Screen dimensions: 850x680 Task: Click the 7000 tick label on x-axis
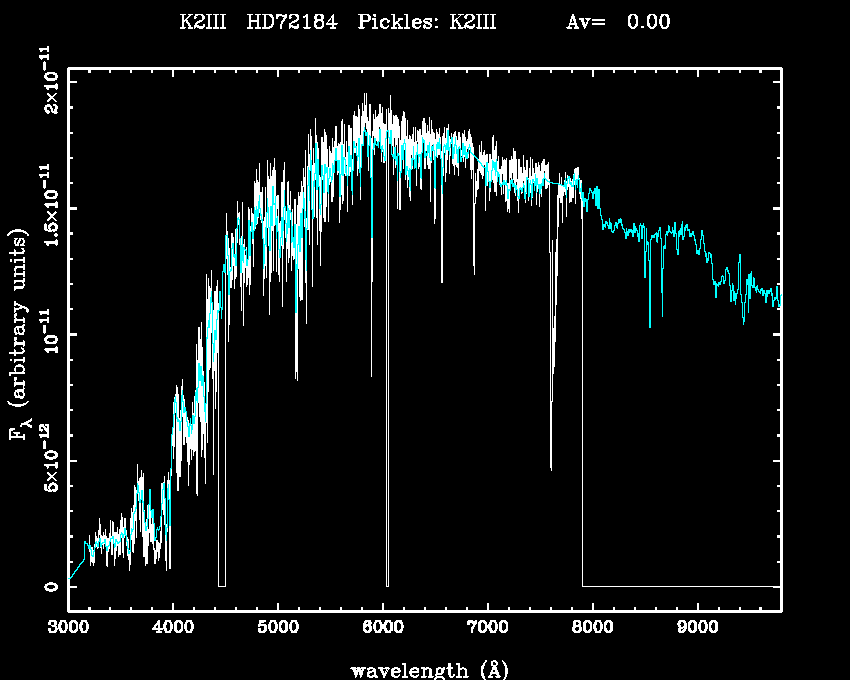[488, 628]
